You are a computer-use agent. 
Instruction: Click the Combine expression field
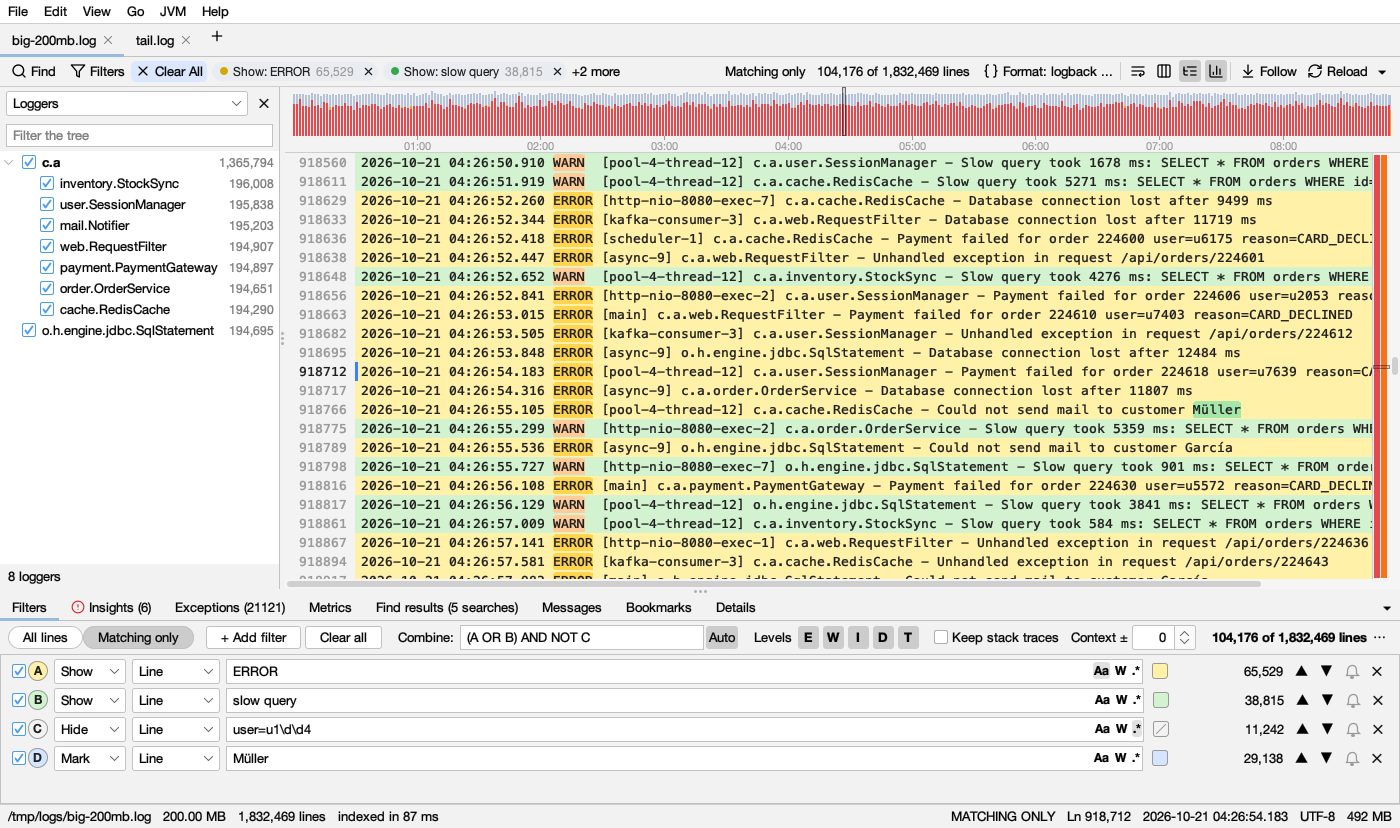coord(581,637)
